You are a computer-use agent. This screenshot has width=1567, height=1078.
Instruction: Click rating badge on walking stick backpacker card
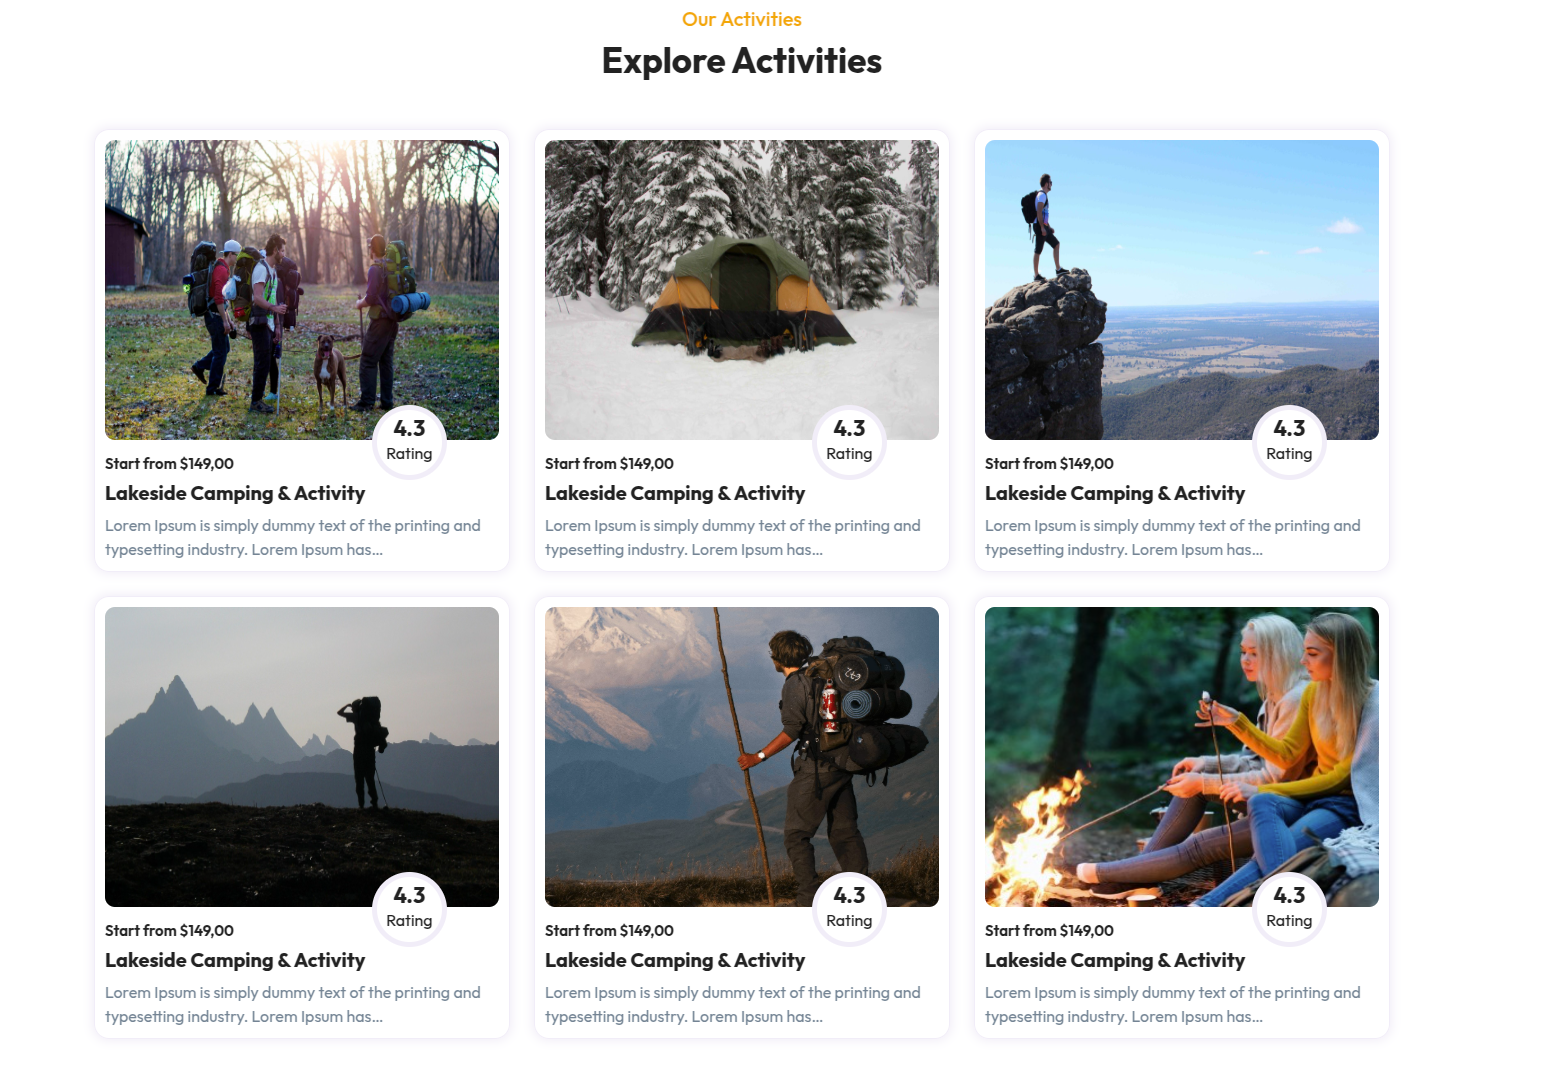(849, 909)
